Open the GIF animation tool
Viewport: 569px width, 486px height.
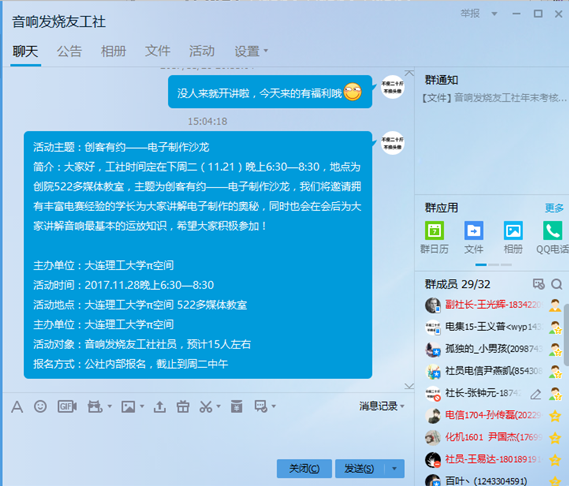(67, 407)
